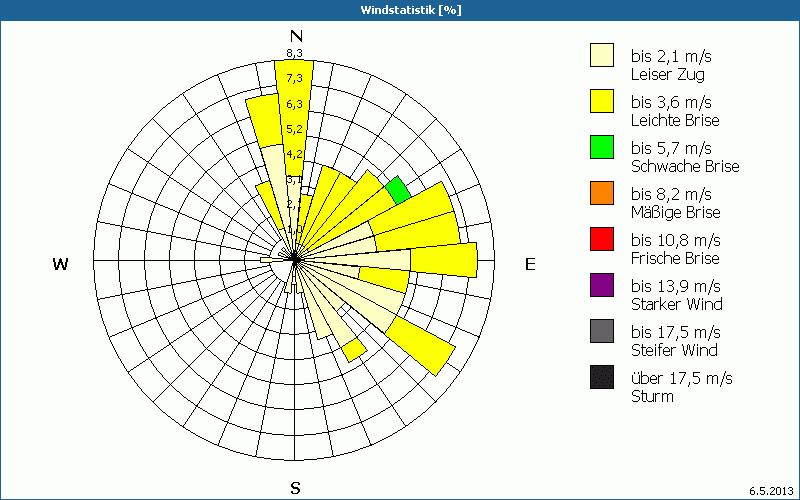Click the 'Schwache Brise' legend label

[x=685, y=166]
